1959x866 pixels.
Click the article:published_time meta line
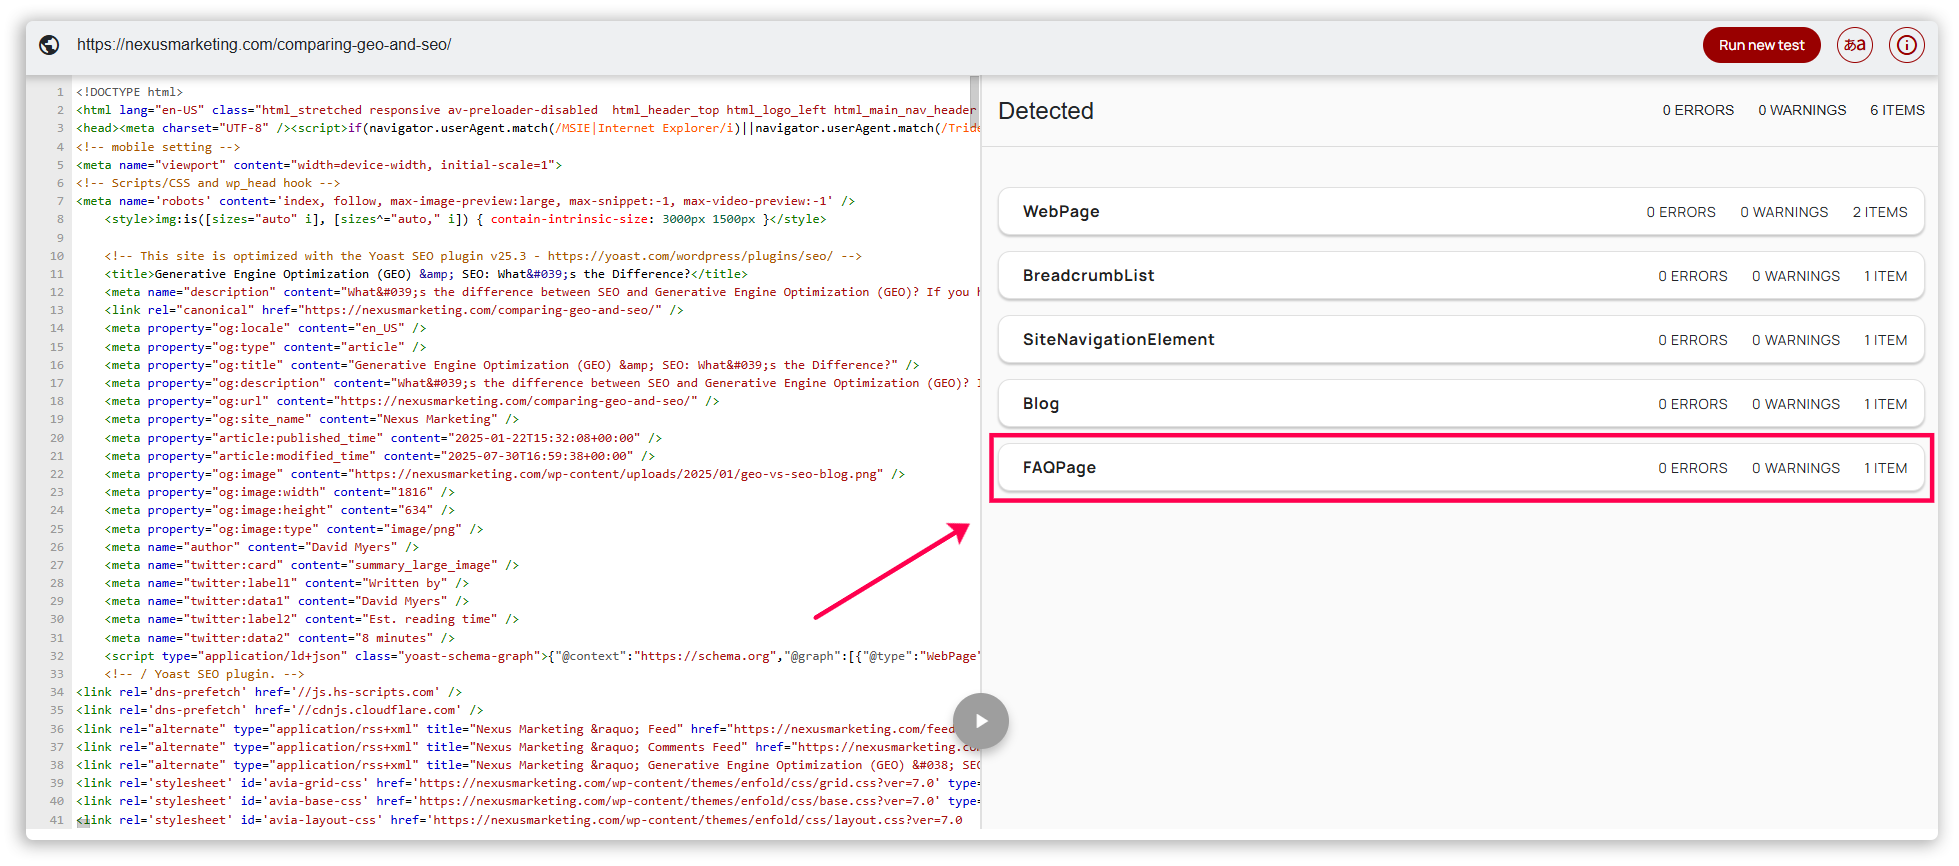(x=383, y=438)
